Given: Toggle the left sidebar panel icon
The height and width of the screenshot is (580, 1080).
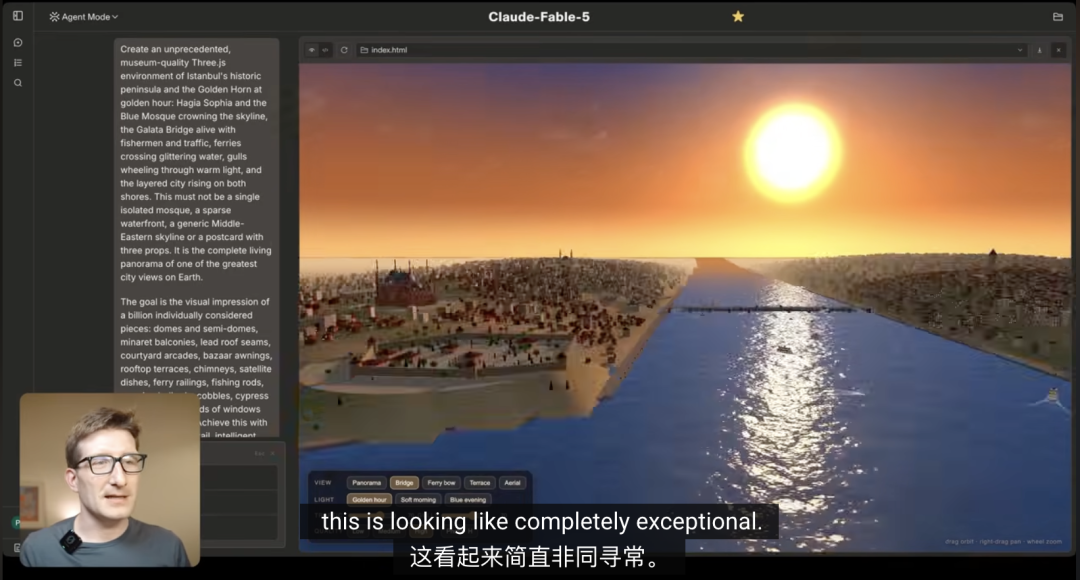Looking at the screenshot, I should 18,16.
